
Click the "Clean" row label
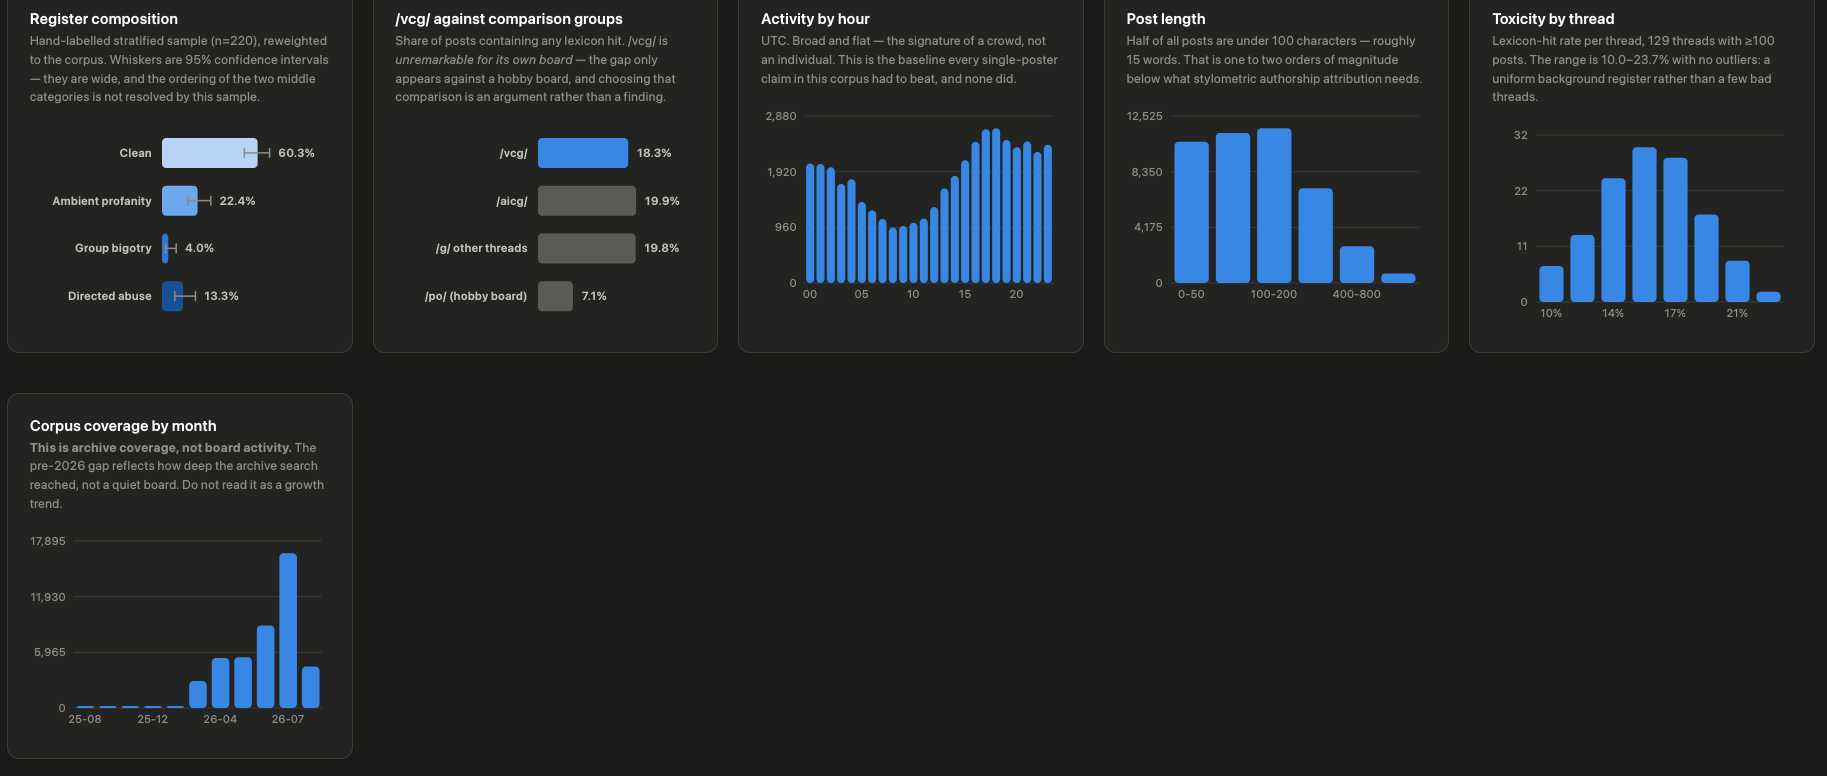point(136,153)
